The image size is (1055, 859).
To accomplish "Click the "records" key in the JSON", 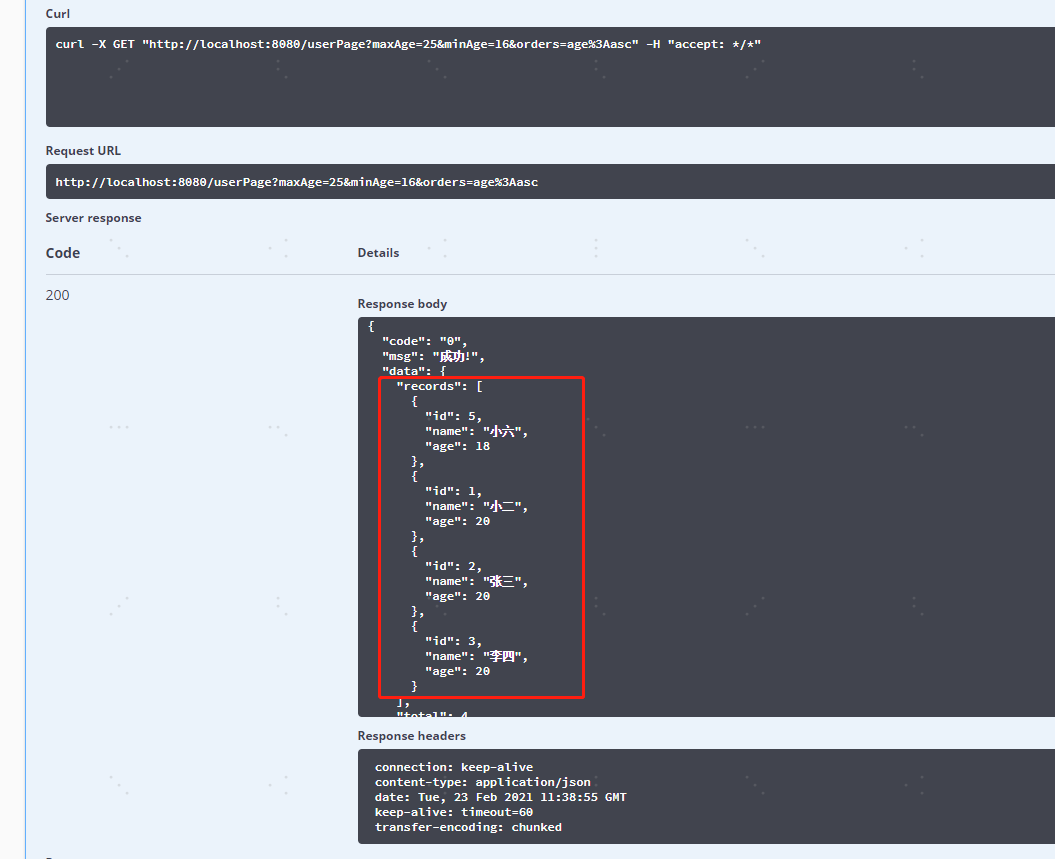I will click(431, 386).
